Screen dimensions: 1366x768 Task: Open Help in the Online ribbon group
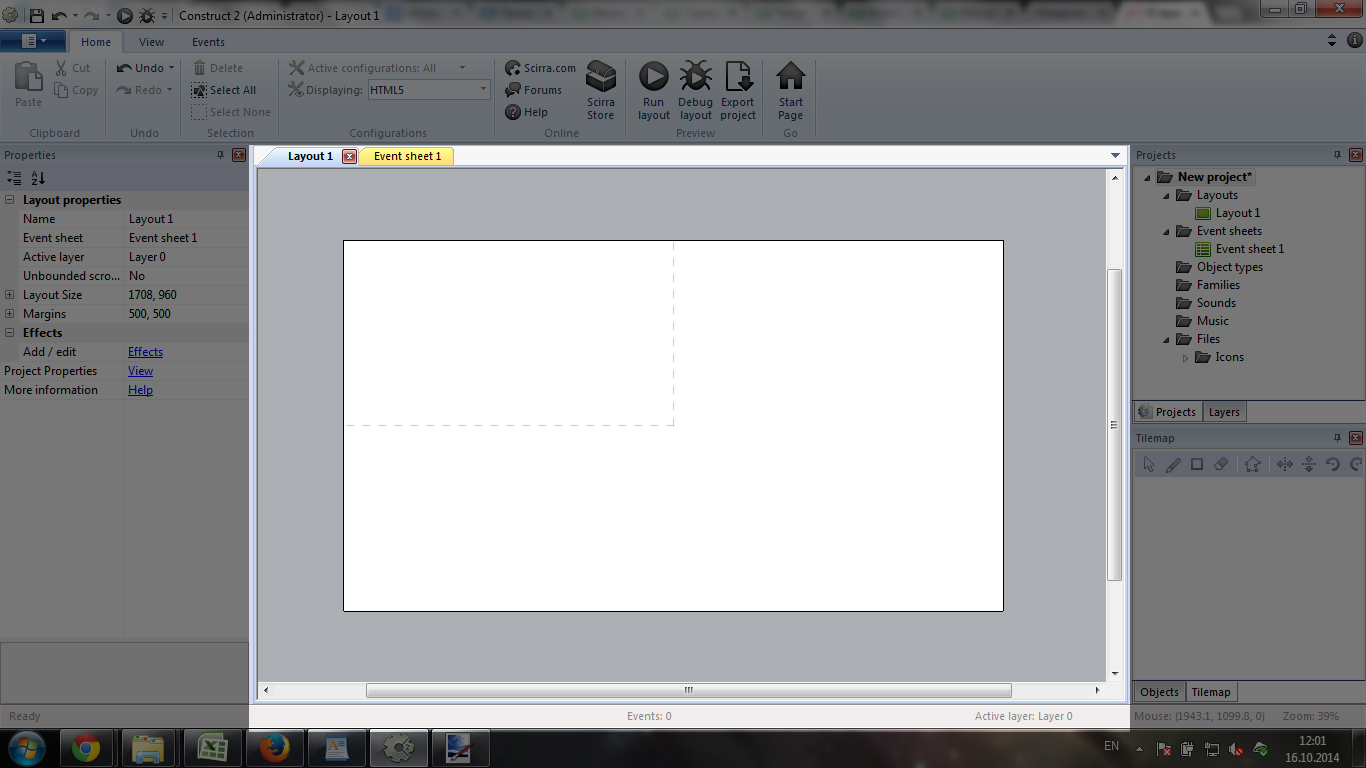pyautogui.click(x=527, y=112)
